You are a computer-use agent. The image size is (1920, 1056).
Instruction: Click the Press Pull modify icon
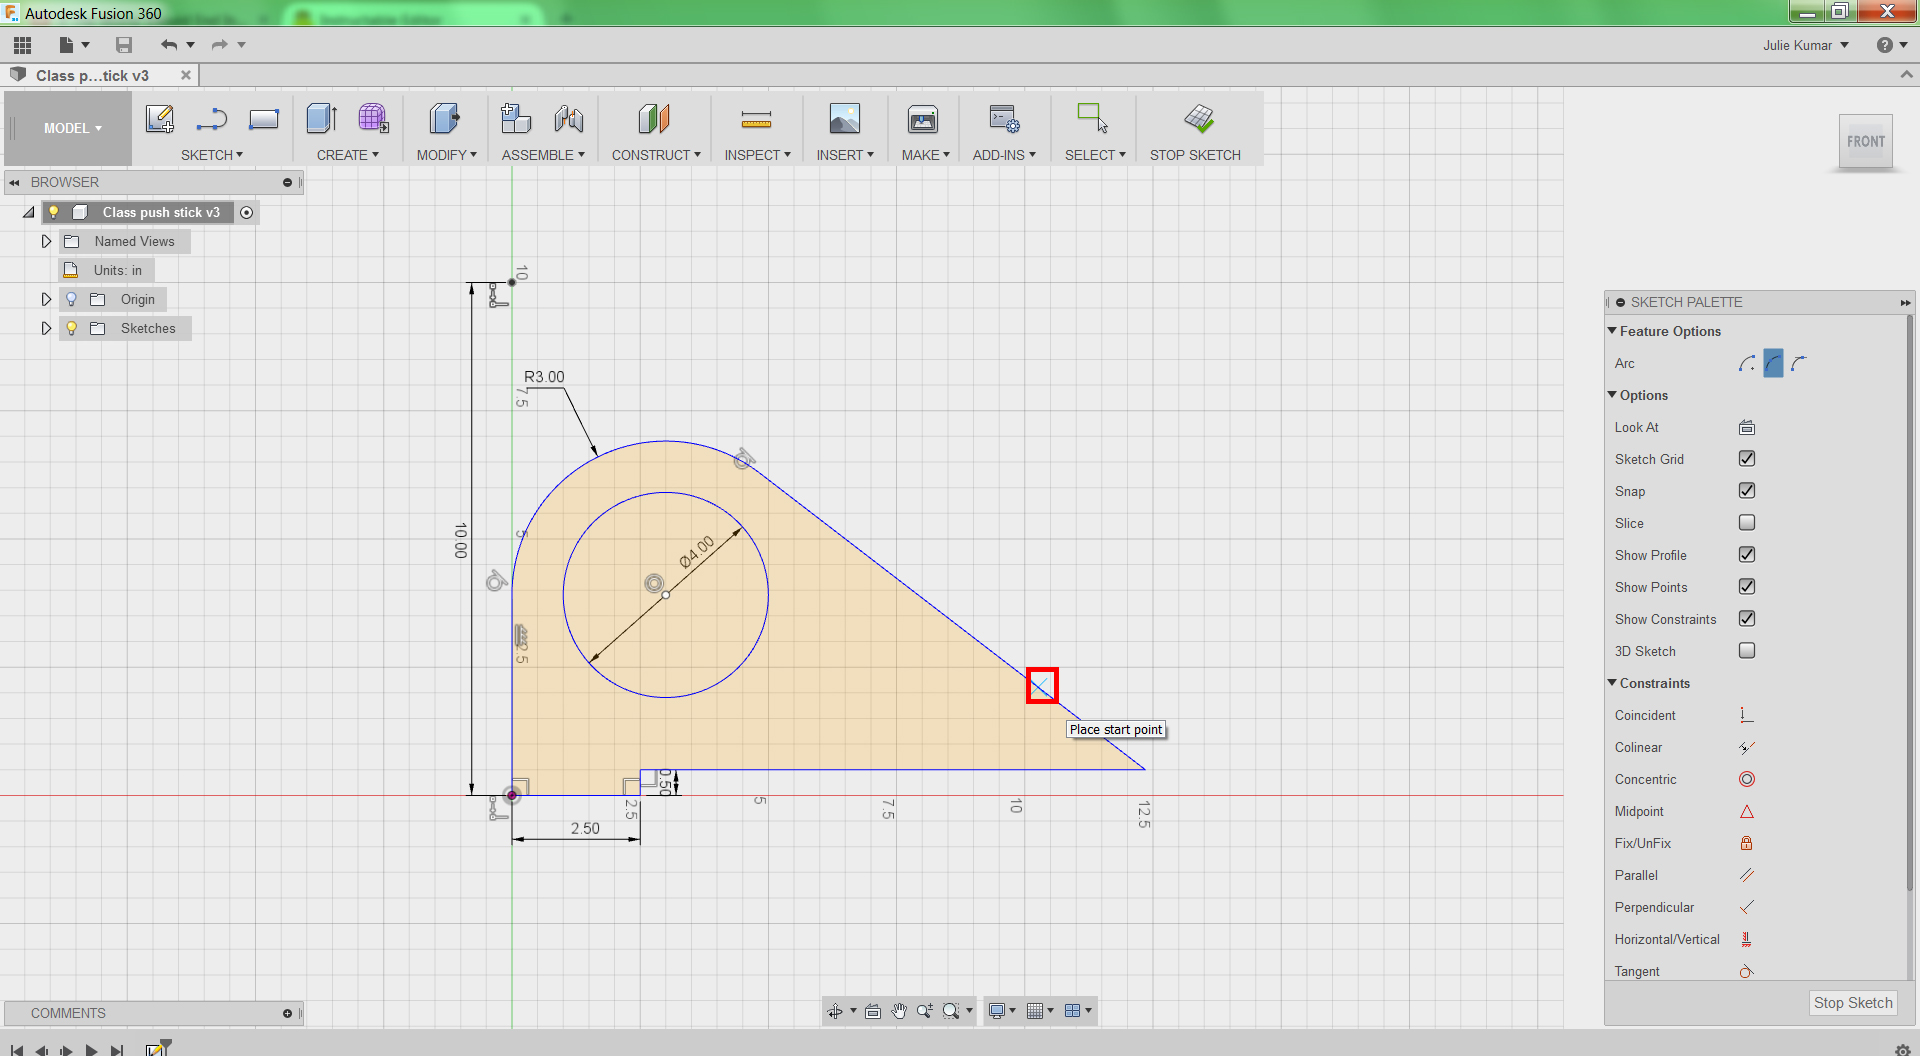pyautogui.click(x=445, y=119)
